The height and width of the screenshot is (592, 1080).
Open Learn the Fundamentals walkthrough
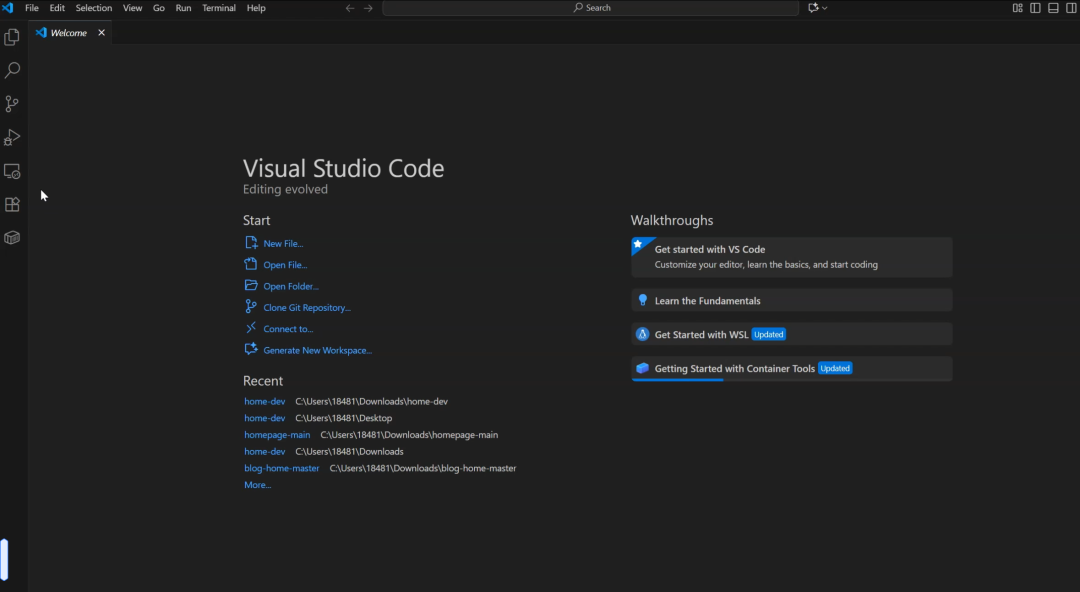pos(791,300)
